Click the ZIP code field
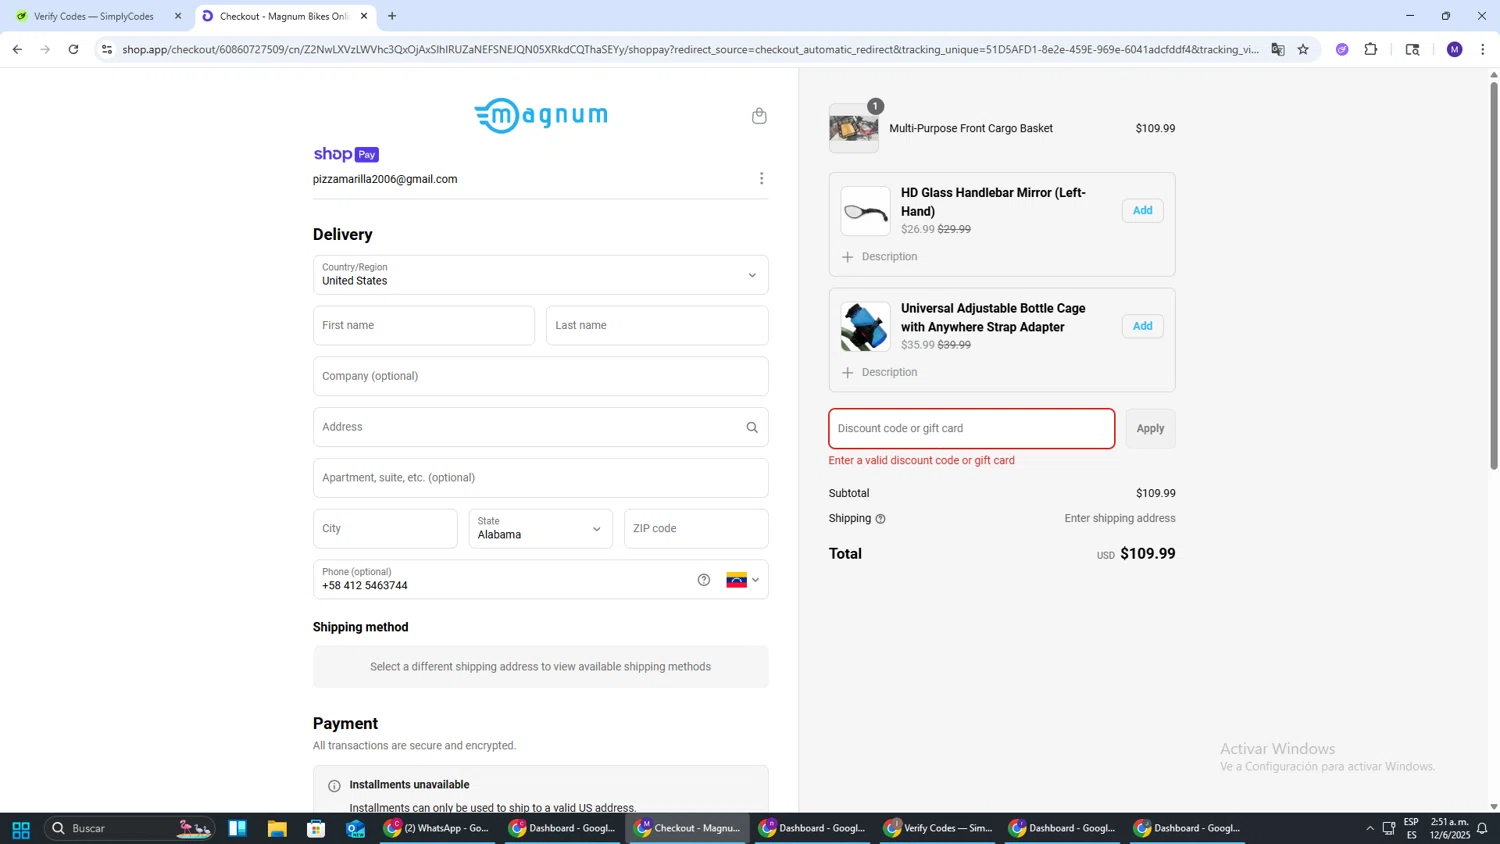Screen dimensions: 1500x844 (696, 529)
